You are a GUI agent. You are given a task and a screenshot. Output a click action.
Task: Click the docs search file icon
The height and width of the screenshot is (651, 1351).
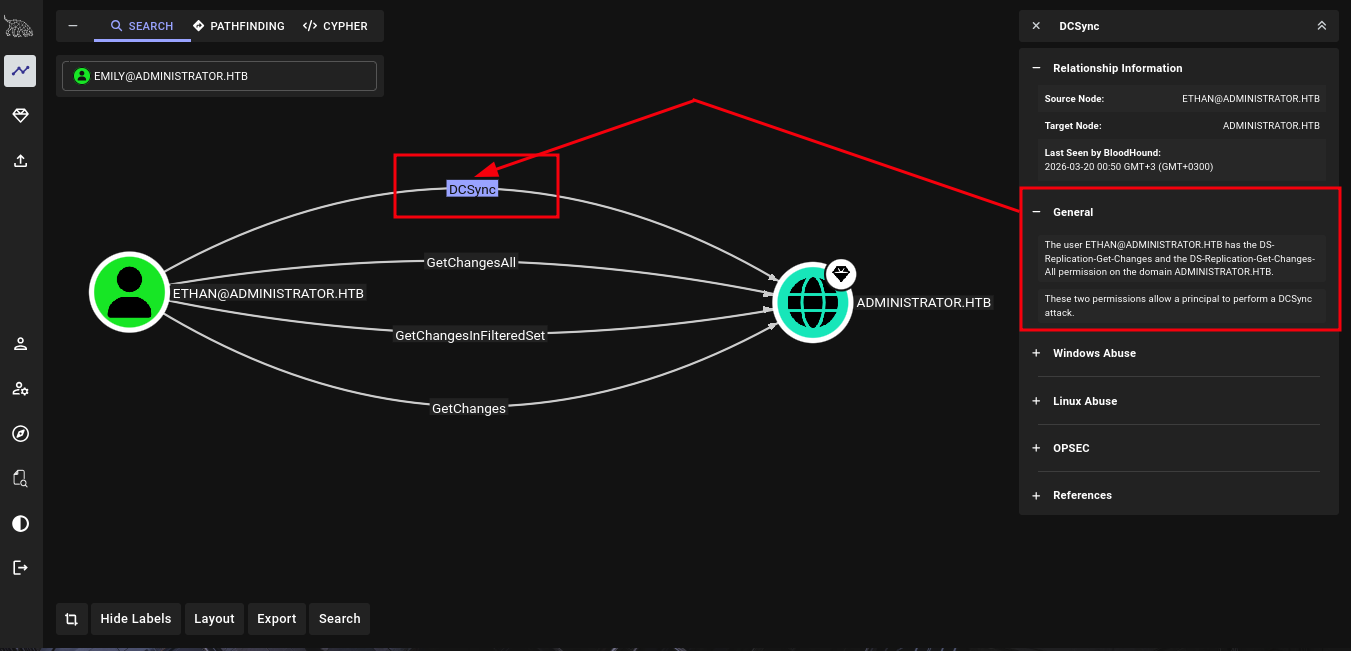coord(20,478)
